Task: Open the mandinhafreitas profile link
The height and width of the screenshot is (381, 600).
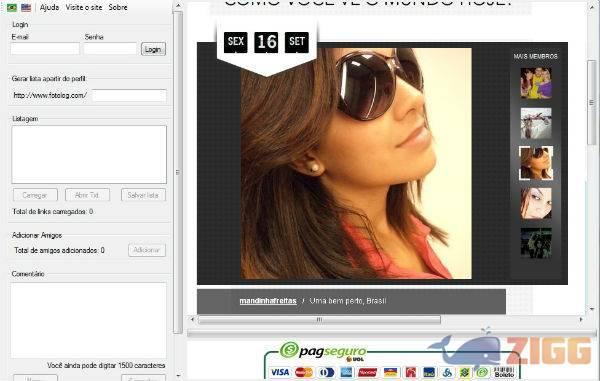Action: [x=268, y=301]
